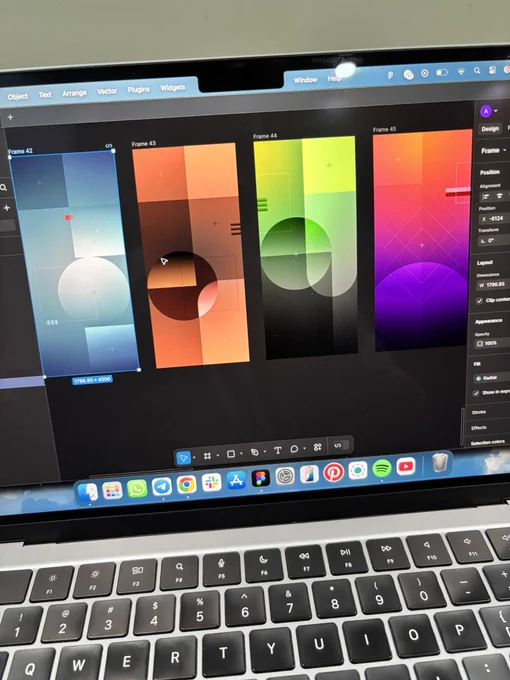Select the Rectangle shape tool
The height and width of the screenshot is (680, 510).
[231, 454]
